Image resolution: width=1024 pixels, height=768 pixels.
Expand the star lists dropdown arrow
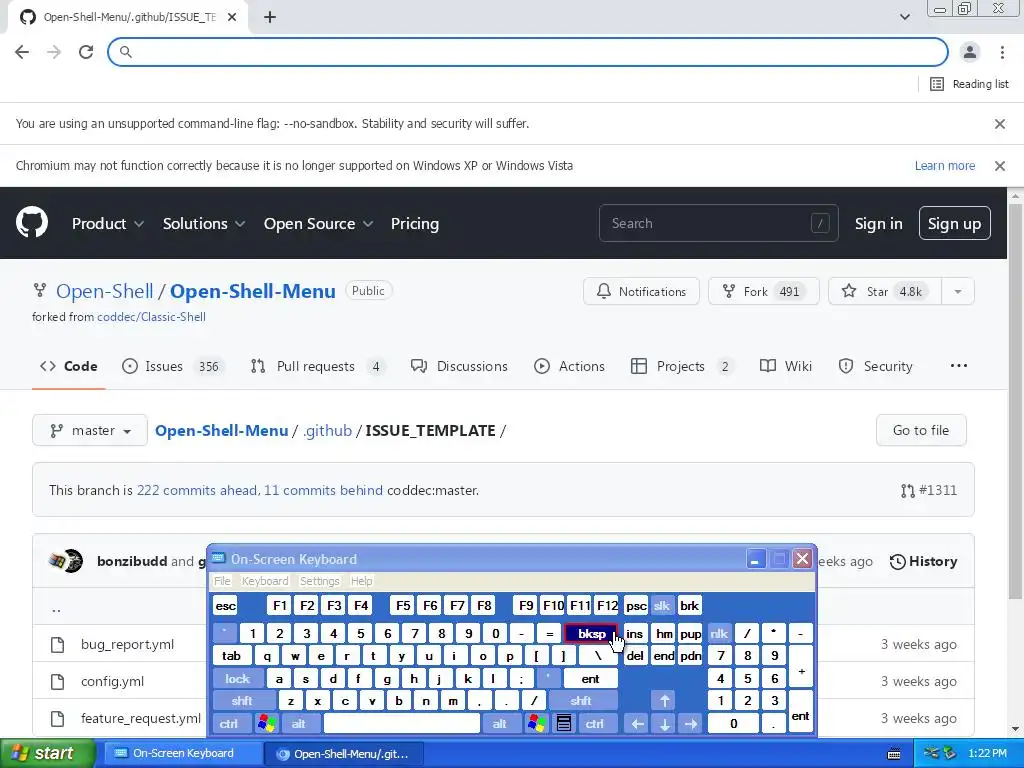pos(958,291)
